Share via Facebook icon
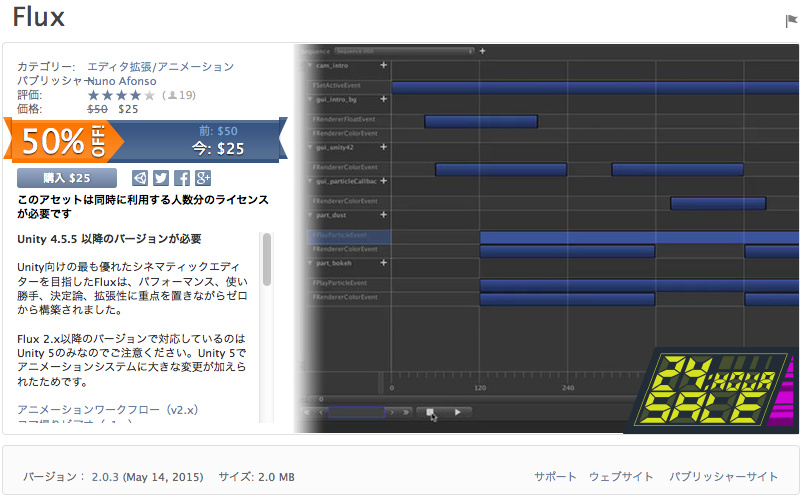This screenshot has width=803, height=497. pos(182,178)
